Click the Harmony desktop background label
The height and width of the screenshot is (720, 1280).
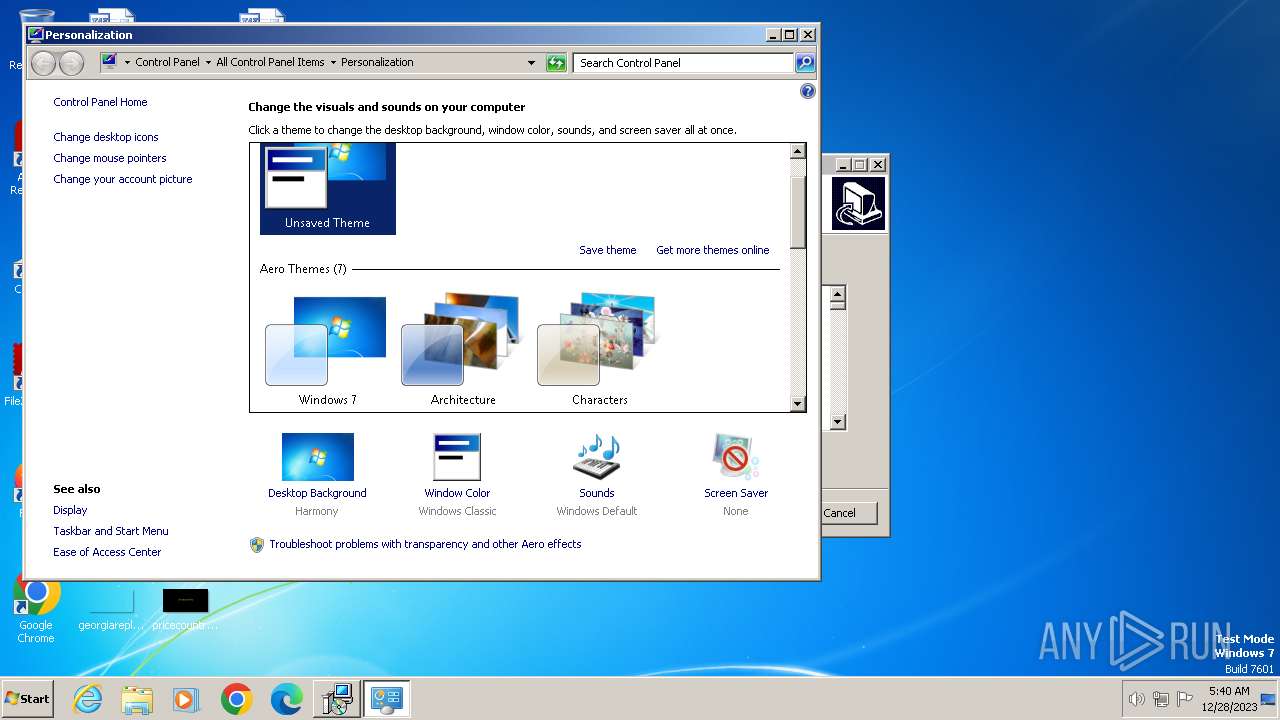tap(317, 511)
